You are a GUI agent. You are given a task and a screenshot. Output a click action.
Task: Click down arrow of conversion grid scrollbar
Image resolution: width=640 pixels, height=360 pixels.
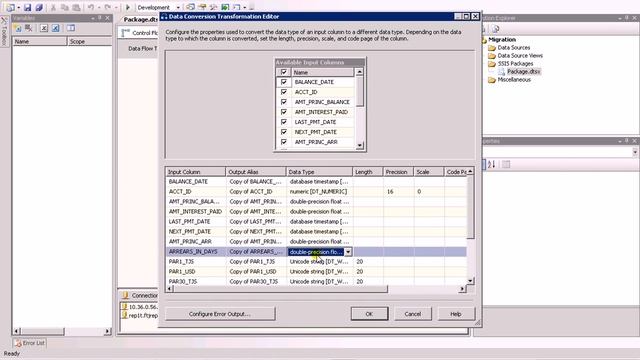pos(470,281)
